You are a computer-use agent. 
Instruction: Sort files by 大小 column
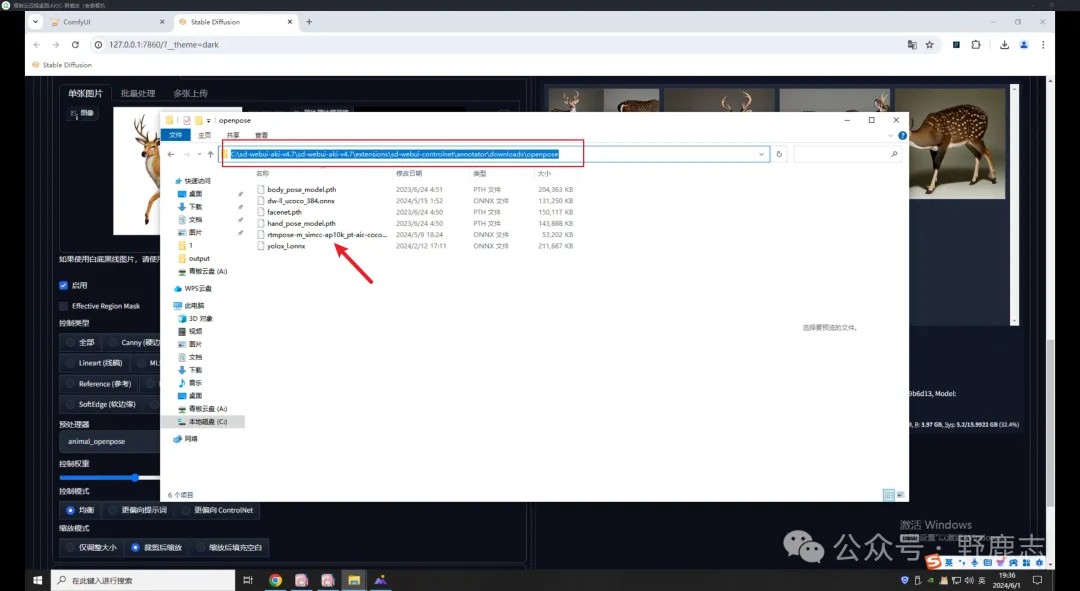coord(544,174)
